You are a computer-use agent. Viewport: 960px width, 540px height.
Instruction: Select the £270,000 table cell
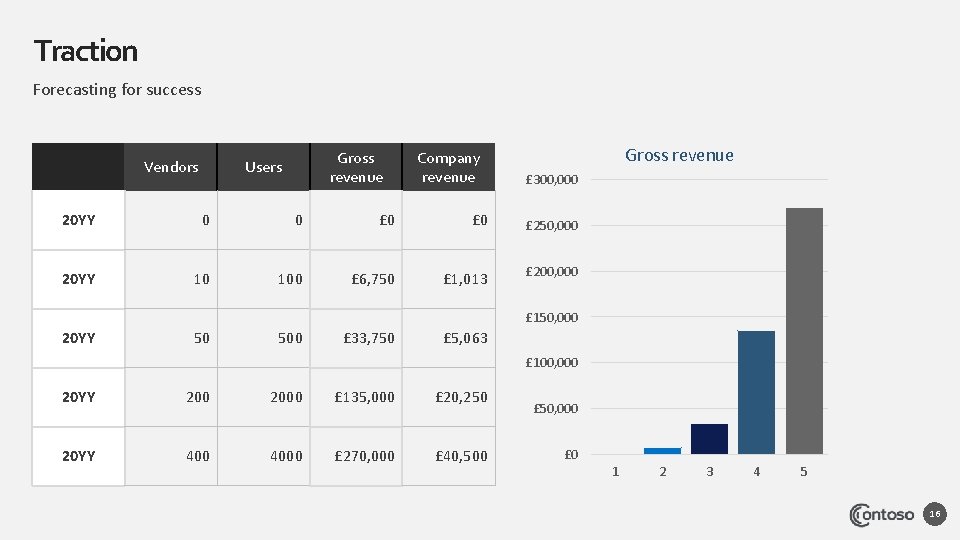(x=364, y=456)
